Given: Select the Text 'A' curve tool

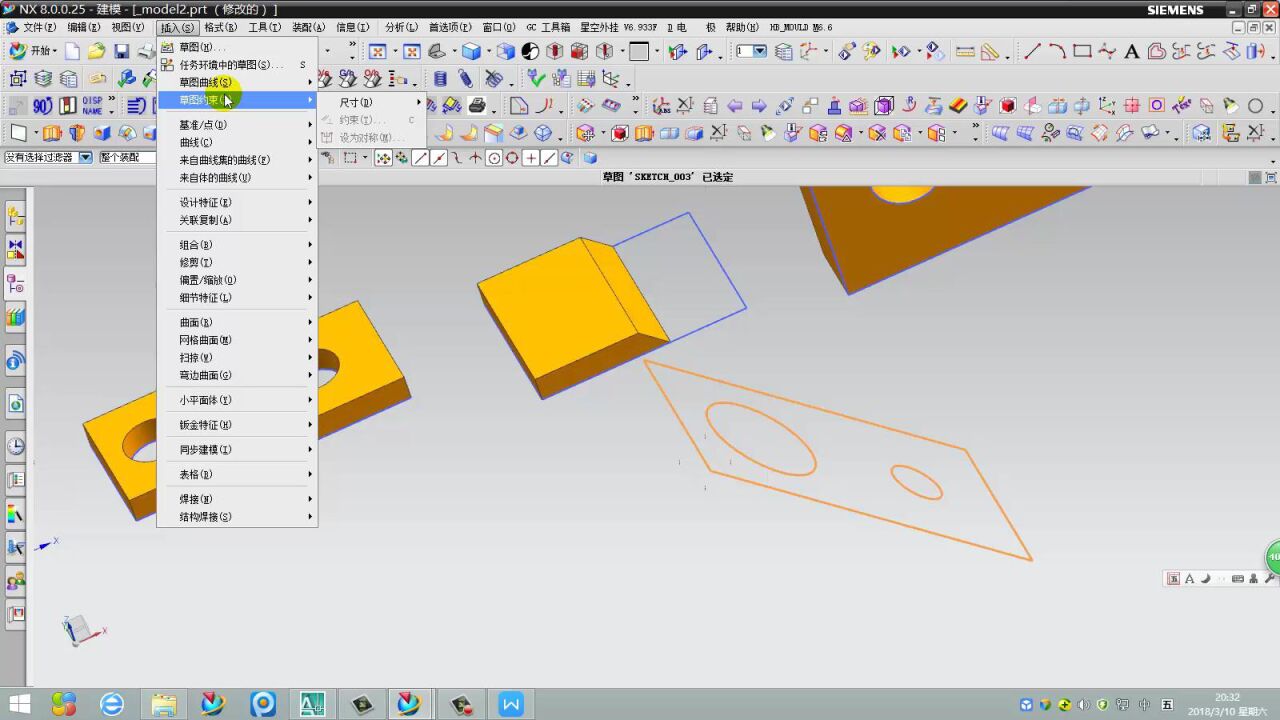Looking at the screenshot, I should [x=1131, y=51].
